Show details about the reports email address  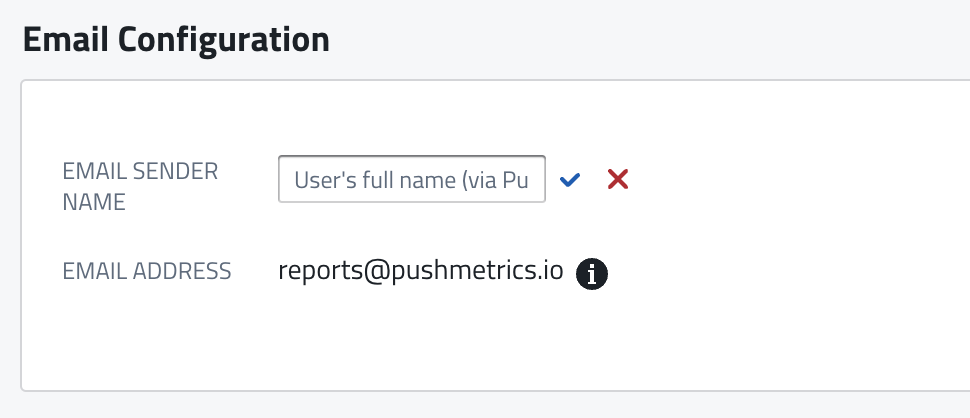click(592, 273)
